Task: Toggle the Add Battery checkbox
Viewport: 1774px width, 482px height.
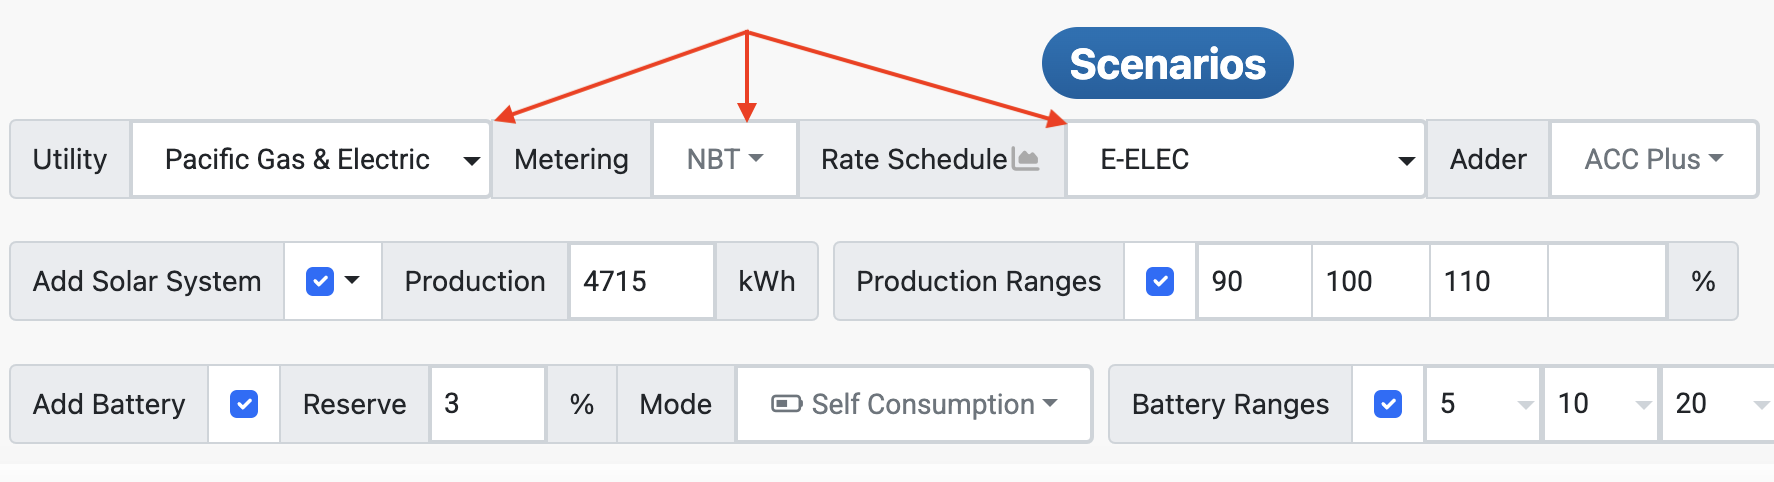Action: tap(244, 404)
